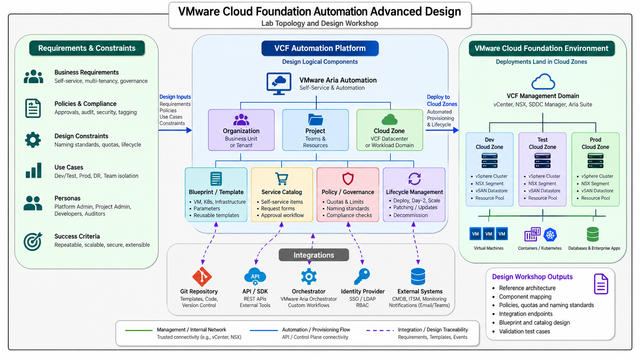The image size is (640, 360).
Task: Click the blue Automation / Provisioning Flow legend line
Action: click(264, 330)
